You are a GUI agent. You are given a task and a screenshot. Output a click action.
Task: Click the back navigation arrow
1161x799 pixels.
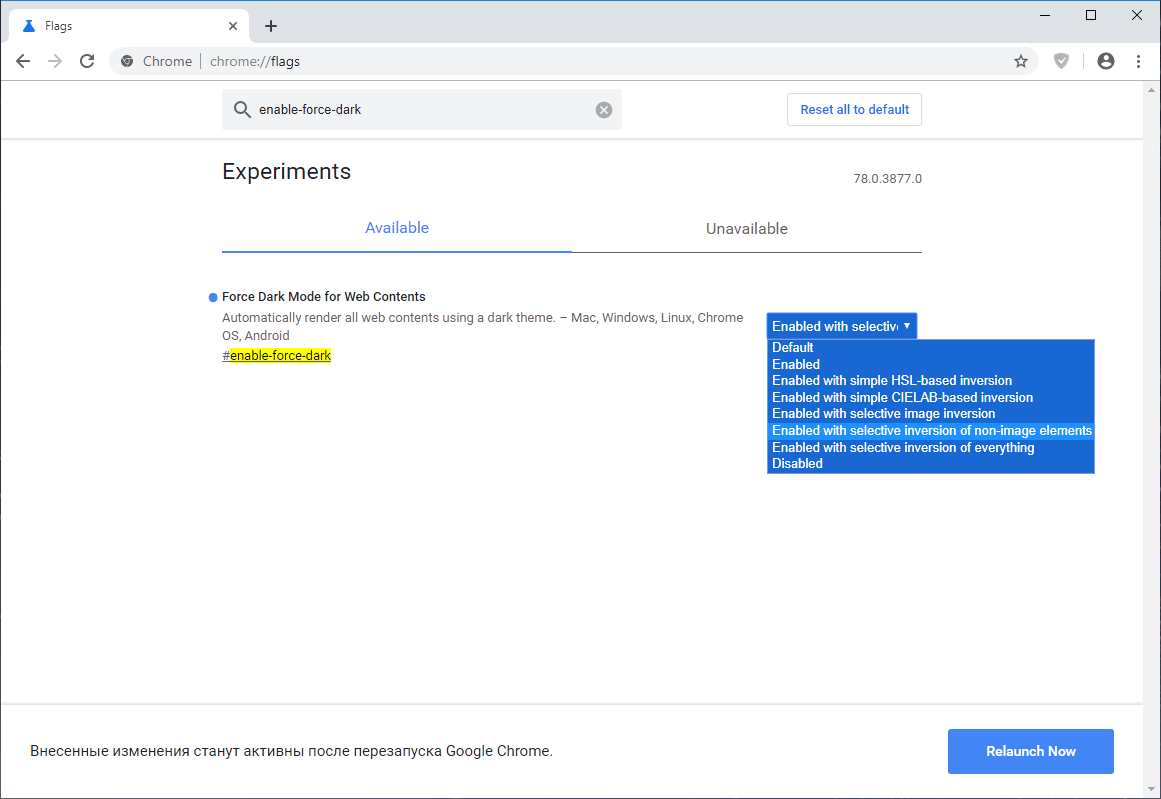23,61
